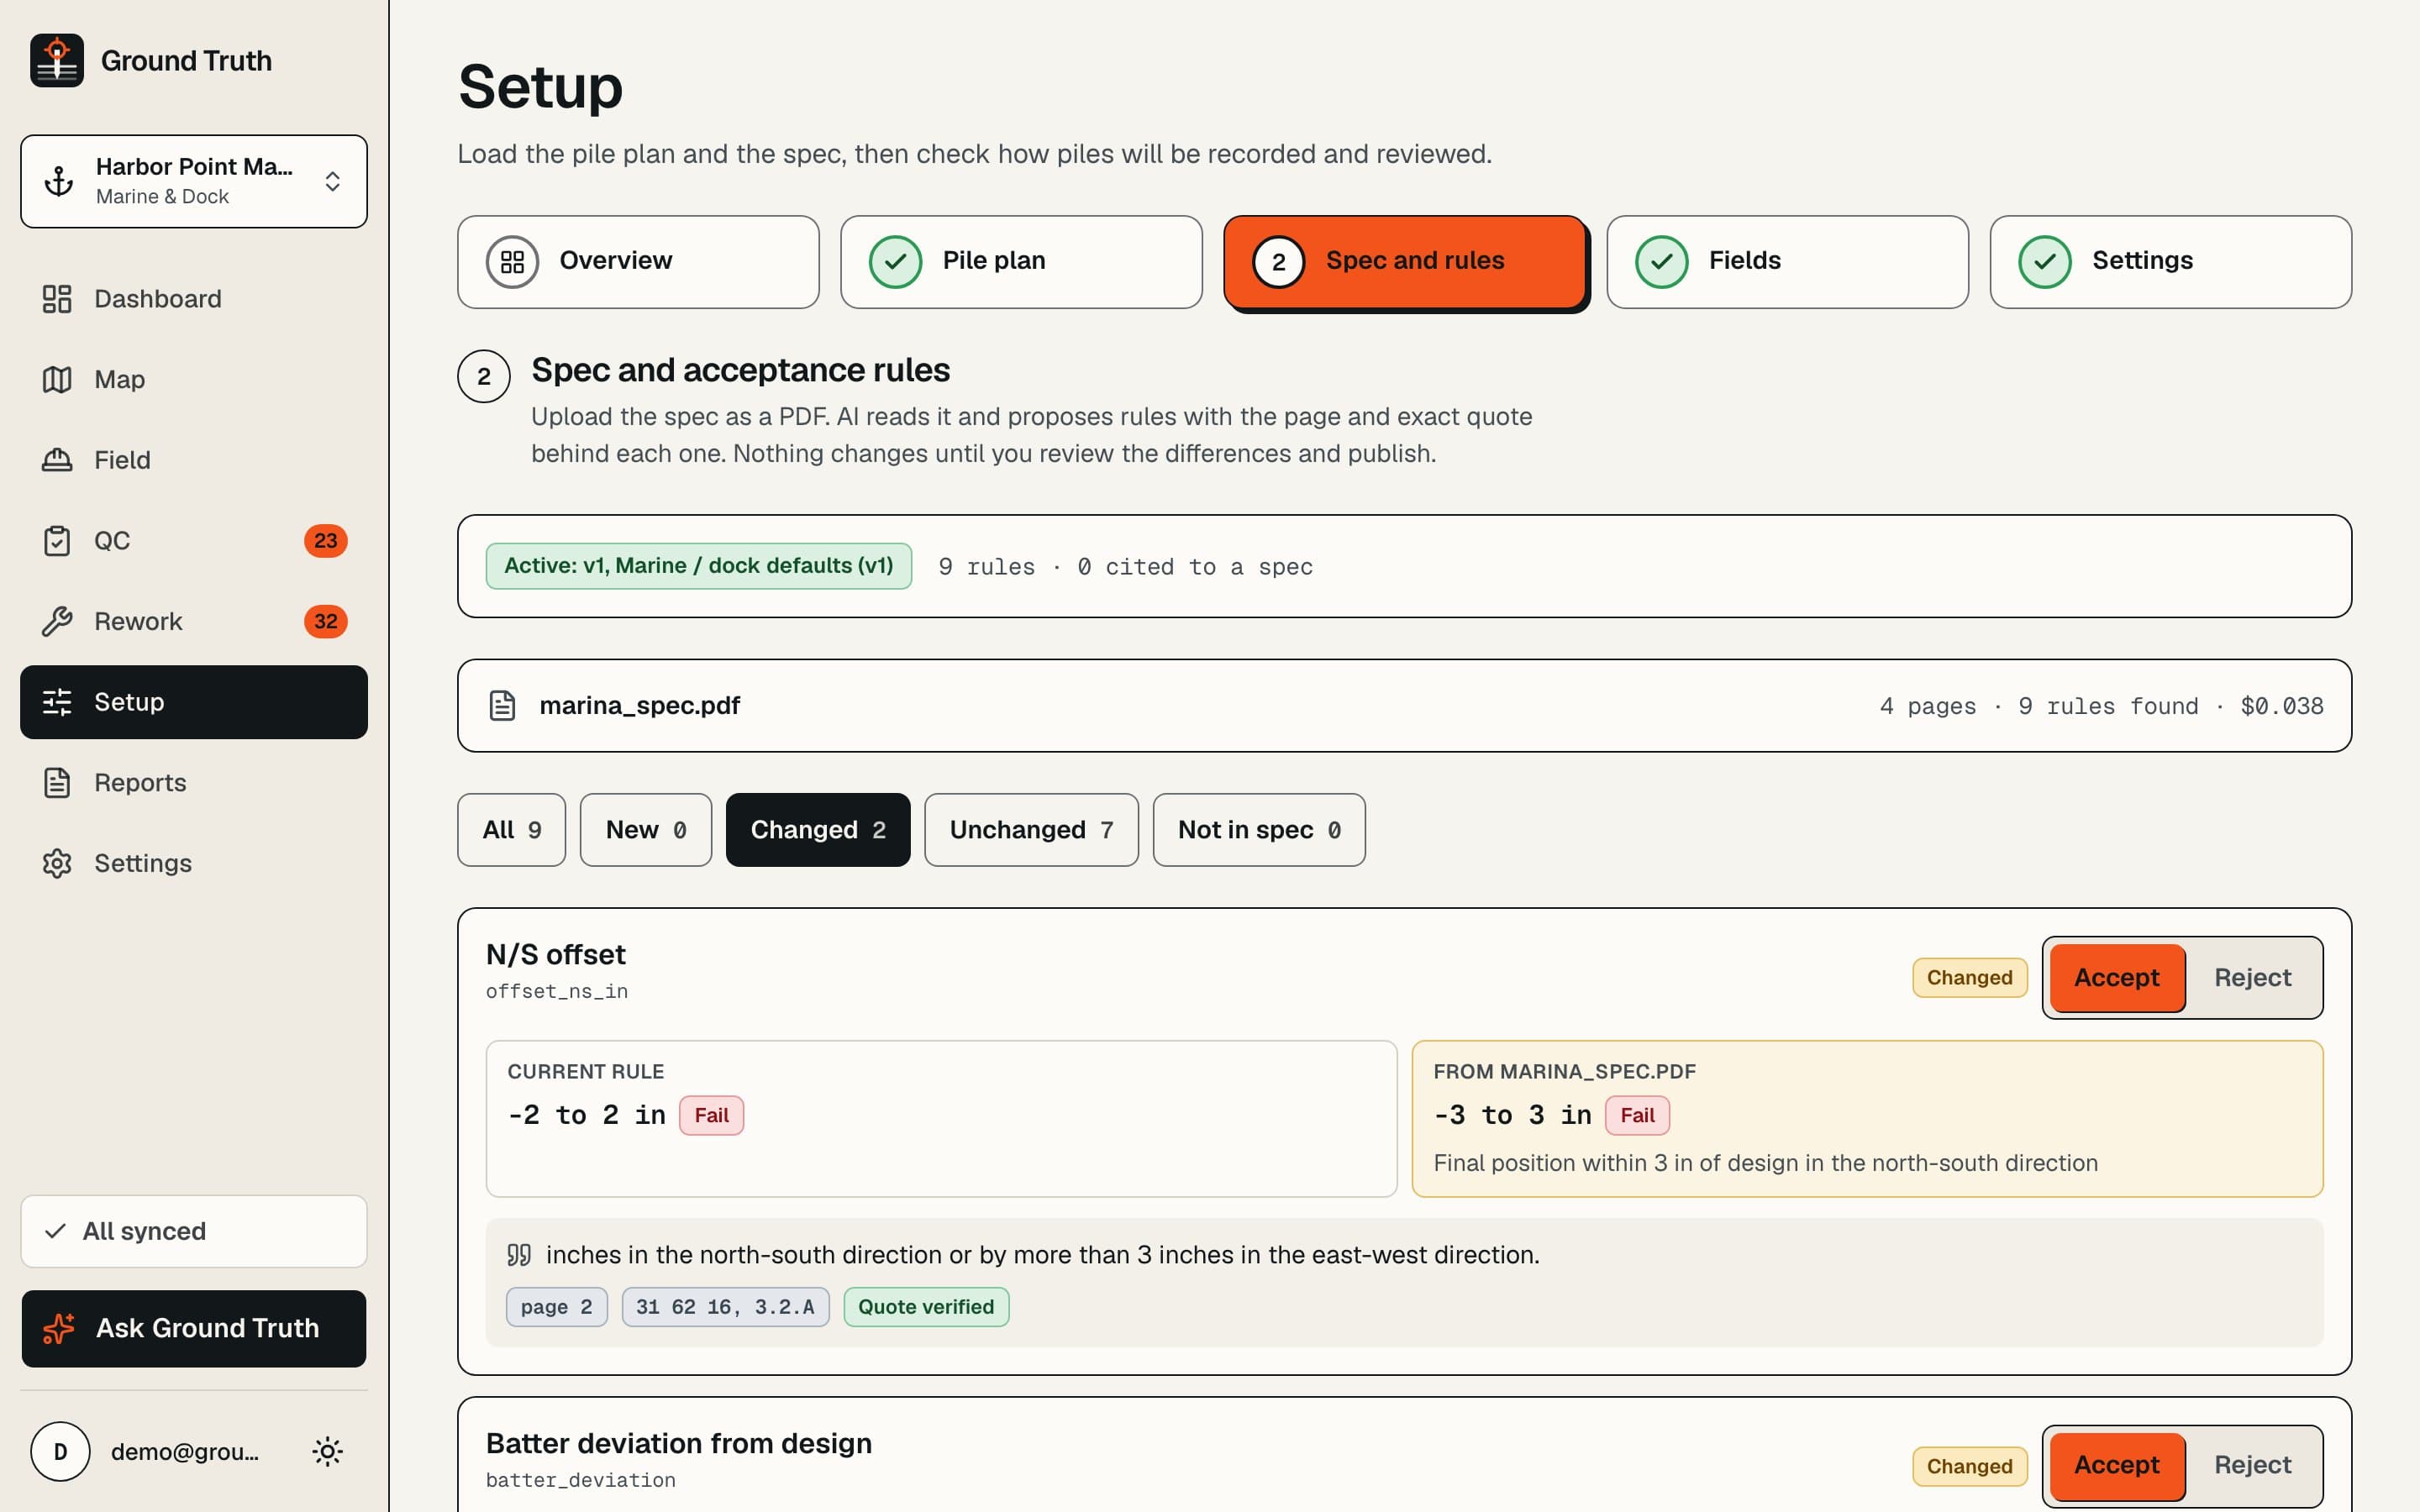Click the D user avatar
This screenshot has width=2420, height=1512.
point(60,1451)
